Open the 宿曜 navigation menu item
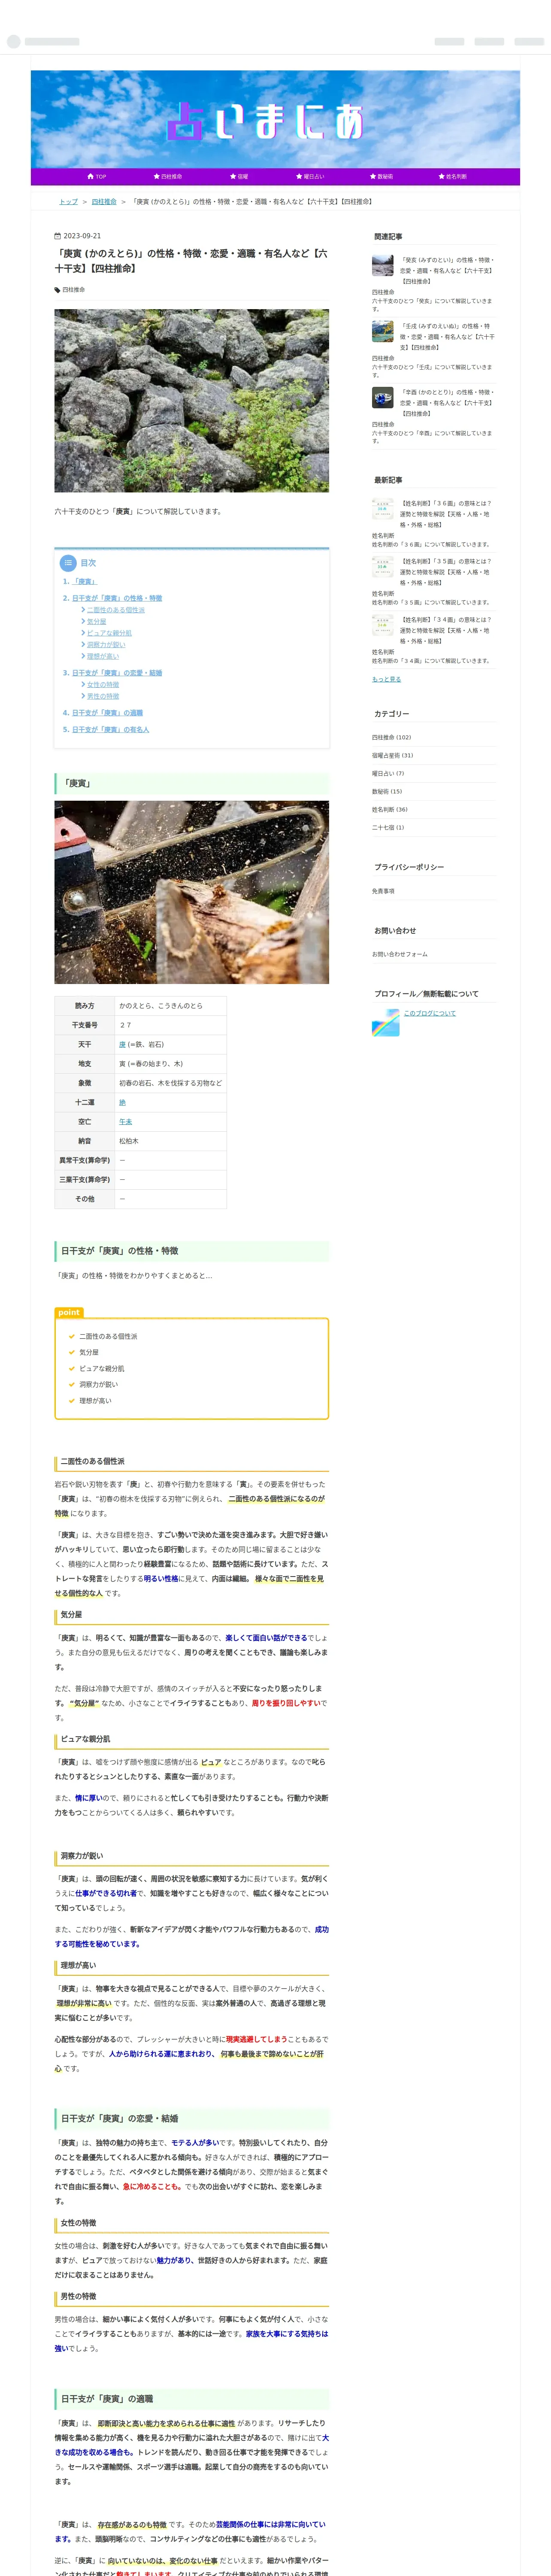Viewport: 551px width, 2576px height. 239,176
